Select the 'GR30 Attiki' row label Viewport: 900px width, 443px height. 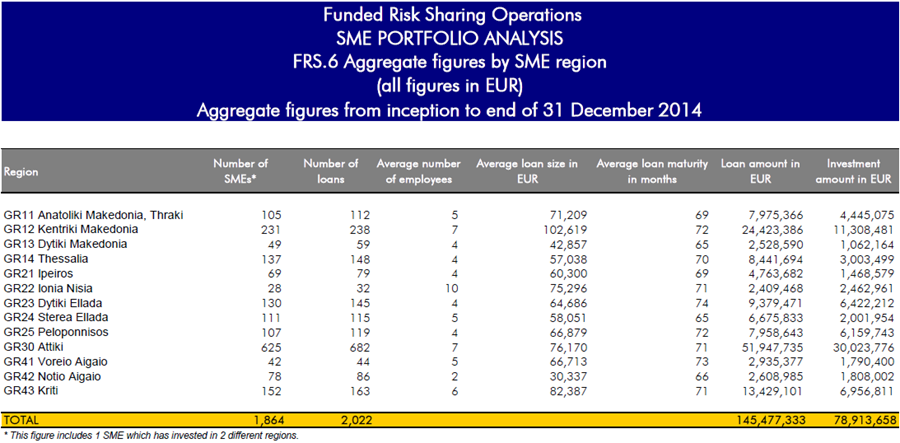(33, 347)
